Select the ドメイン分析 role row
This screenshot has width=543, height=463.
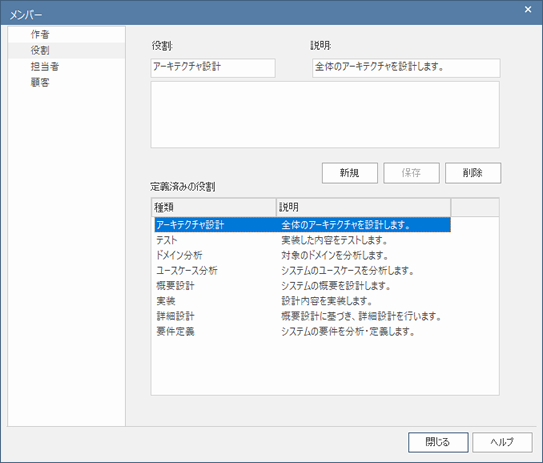(302, 255)
